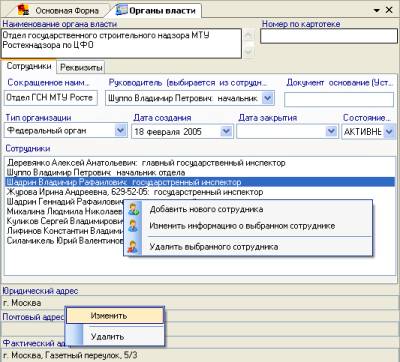This screenshot has width=400, height=362.
Task: Open the Реквизиты sub-tab
Action: (81, 67)
